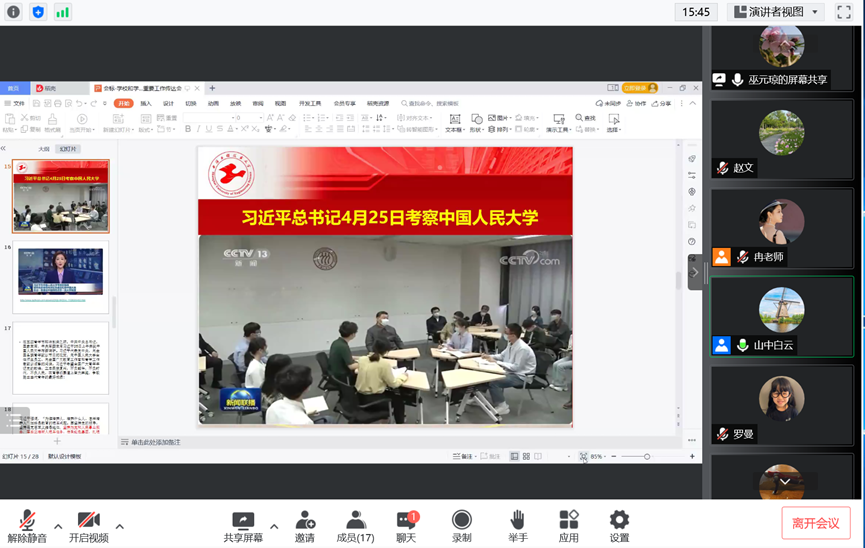Zoom in with plus at status bar
The image size is (865, 548).
point(692,456)
